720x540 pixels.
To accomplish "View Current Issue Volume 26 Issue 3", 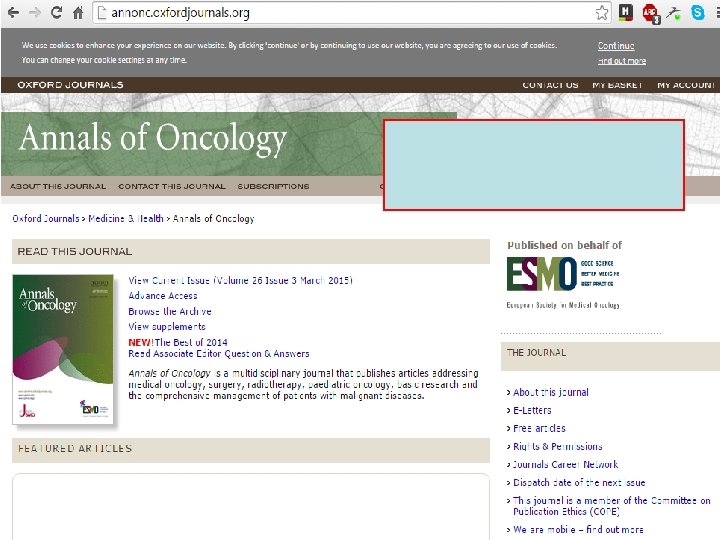I will (240, 280).
